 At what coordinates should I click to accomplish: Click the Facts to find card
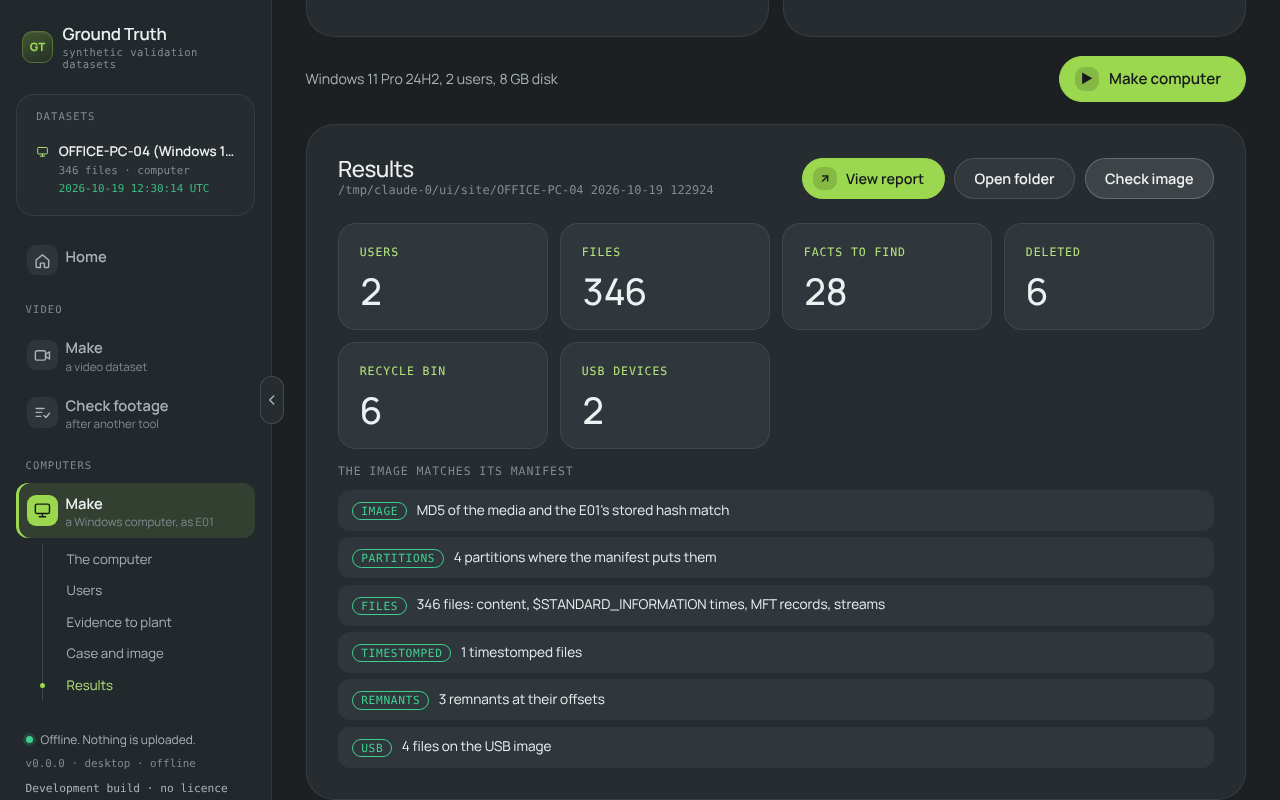pyautogui.click(x=887, y=276)
